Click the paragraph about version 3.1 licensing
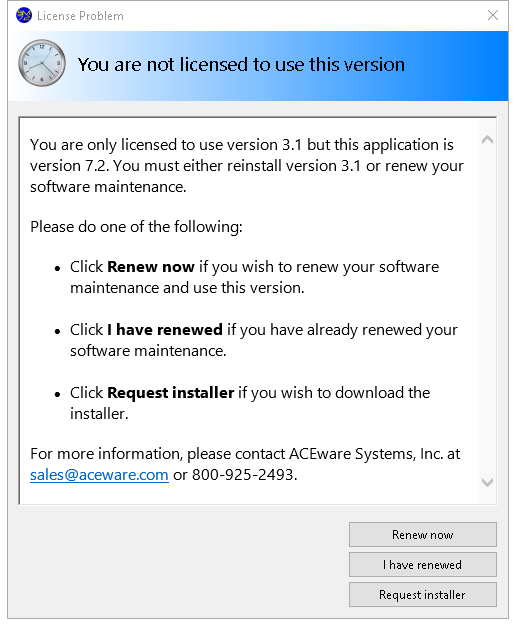The image size is (516, 626). tap(247, 166)
